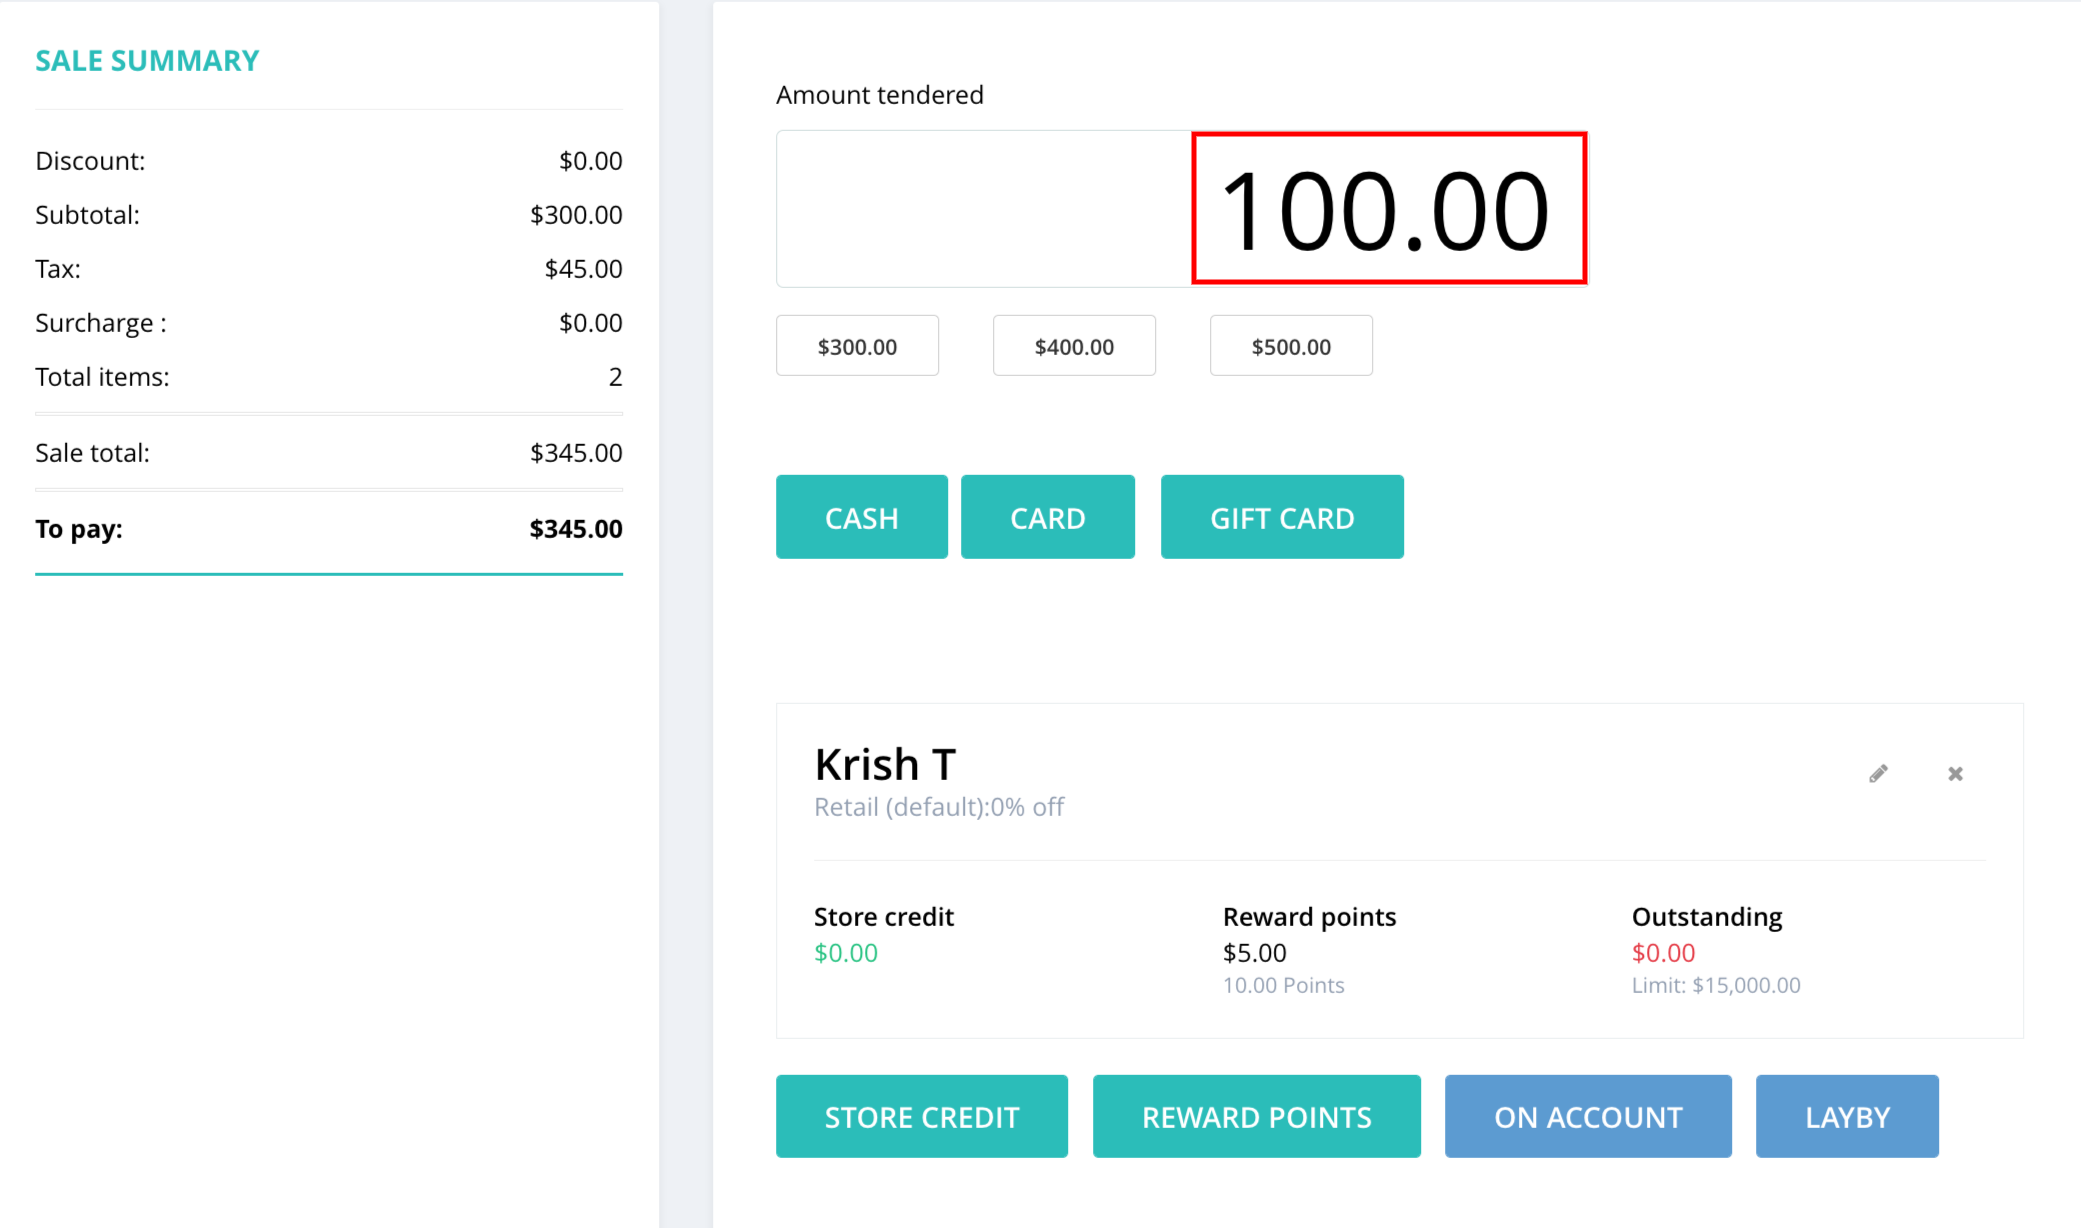Pay using the CASH button
The image size is (2081, 1228).
(x=861, y=517)
